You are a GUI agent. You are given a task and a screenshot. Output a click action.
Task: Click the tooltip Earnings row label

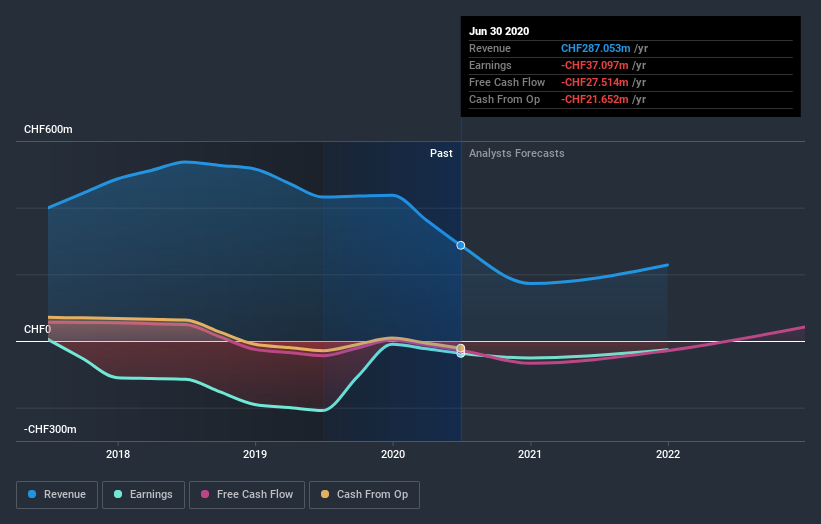490,65
